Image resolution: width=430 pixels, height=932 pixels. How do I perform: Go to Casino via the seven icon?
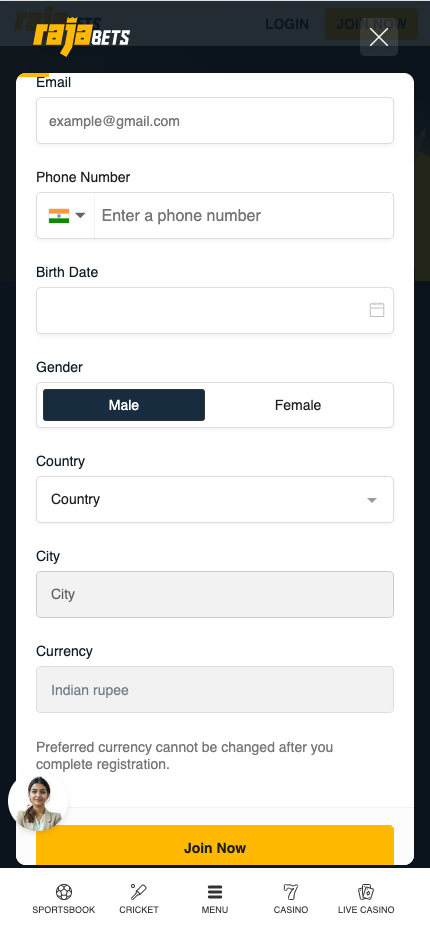coord(291,892)
